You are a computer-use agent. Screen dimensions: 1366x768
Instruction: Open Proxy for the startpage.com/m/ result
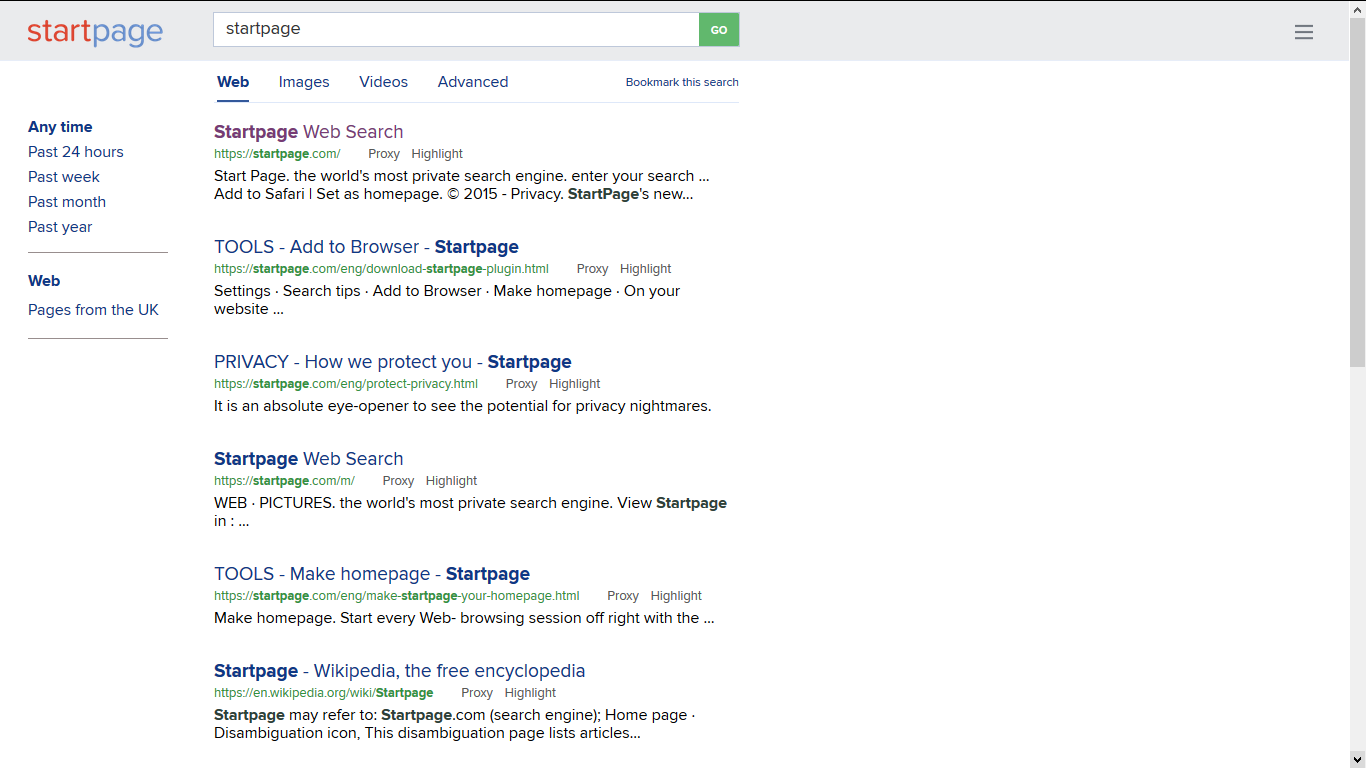point(398,481)
